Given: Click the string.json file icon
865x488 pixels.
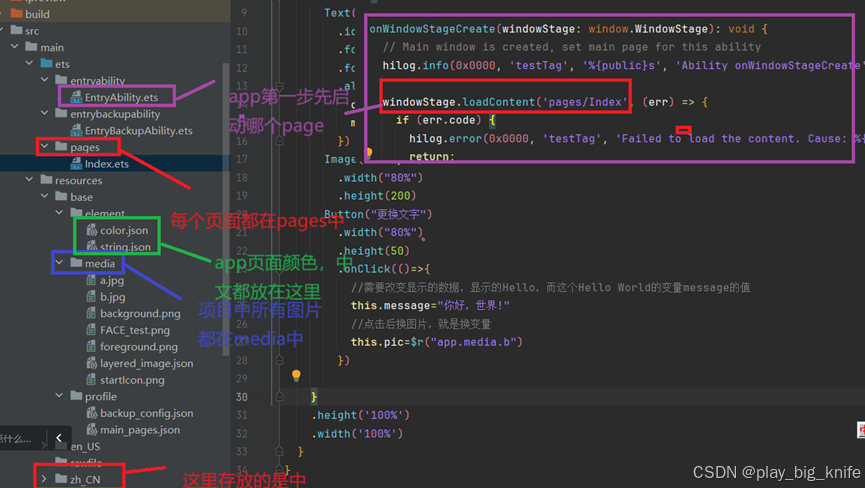Looking at the screenshot, I should pos(92,247).
